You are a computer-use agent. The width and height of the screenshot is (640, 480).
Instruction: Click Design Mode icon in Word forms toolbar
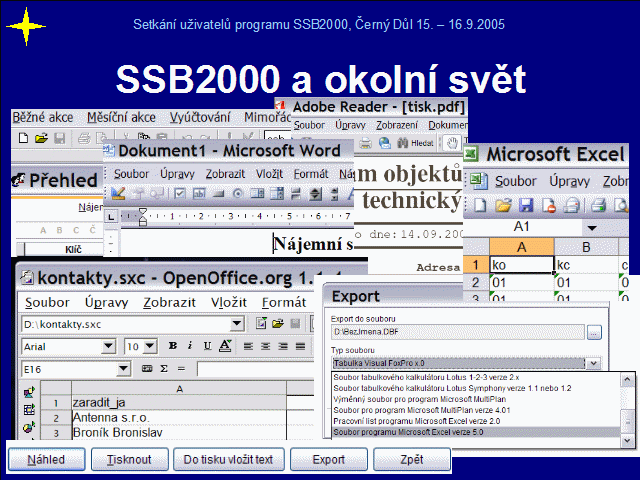118,193
